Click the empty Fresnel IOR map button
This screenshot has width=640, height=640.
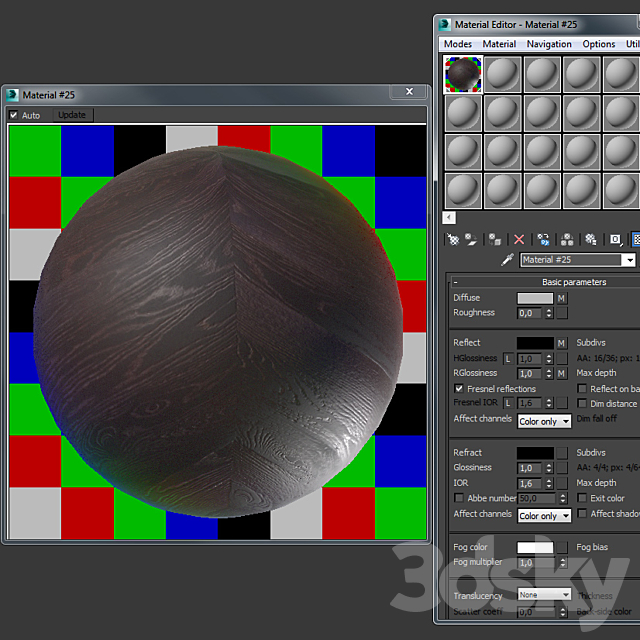[562, 403]
